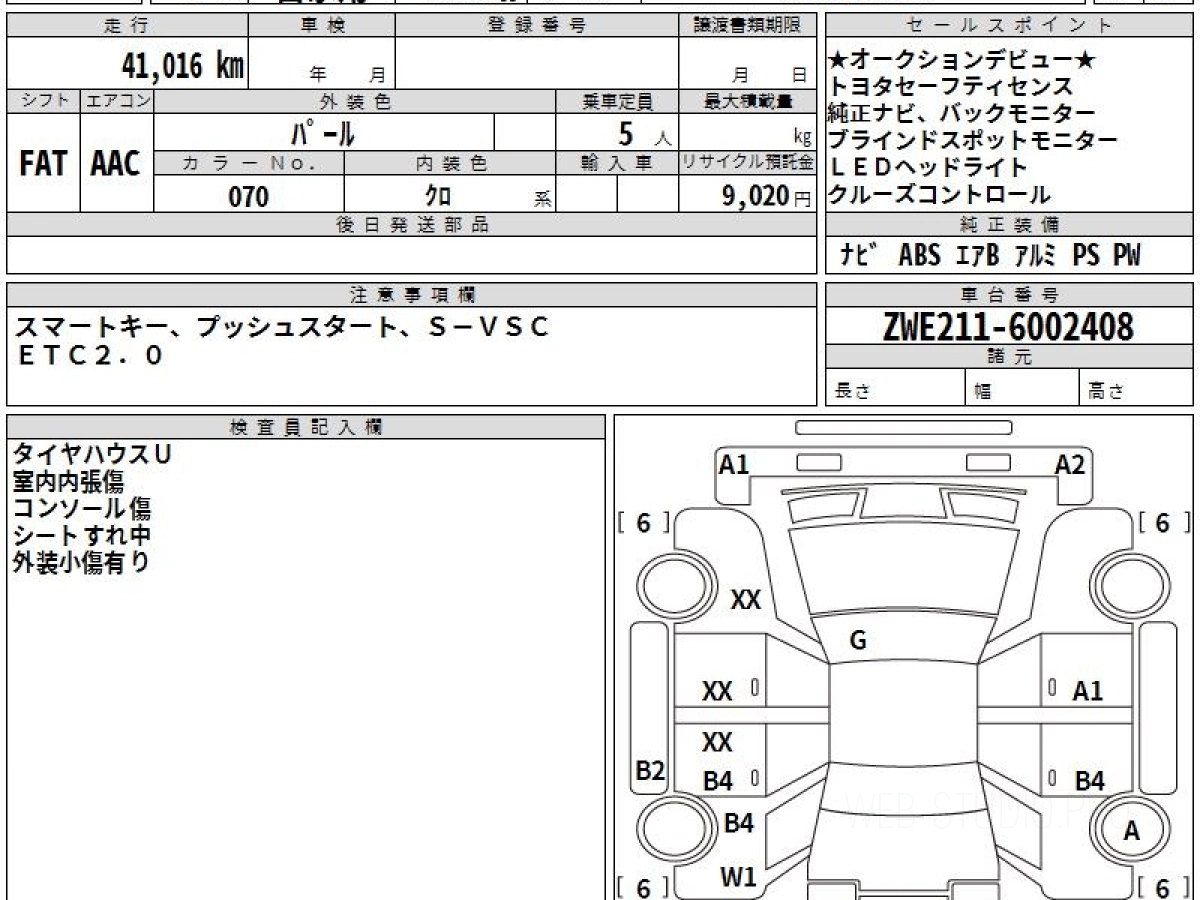Click the 41,016 km mileage value

coord(182,66)
